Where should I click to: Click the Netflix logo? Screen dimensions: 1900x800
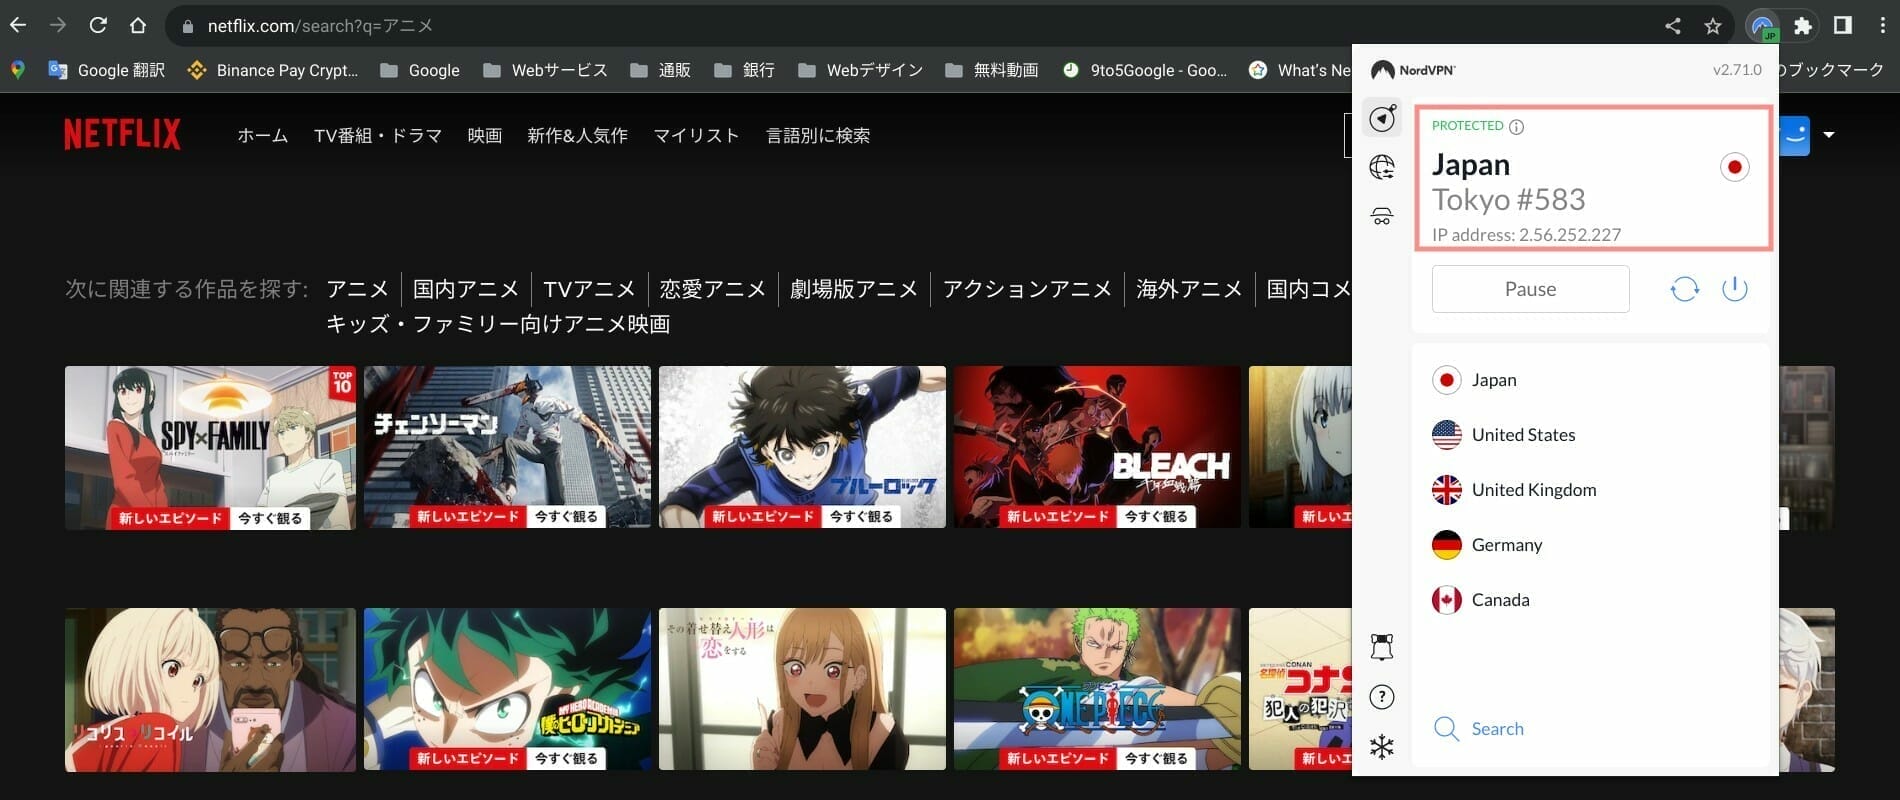122,134
